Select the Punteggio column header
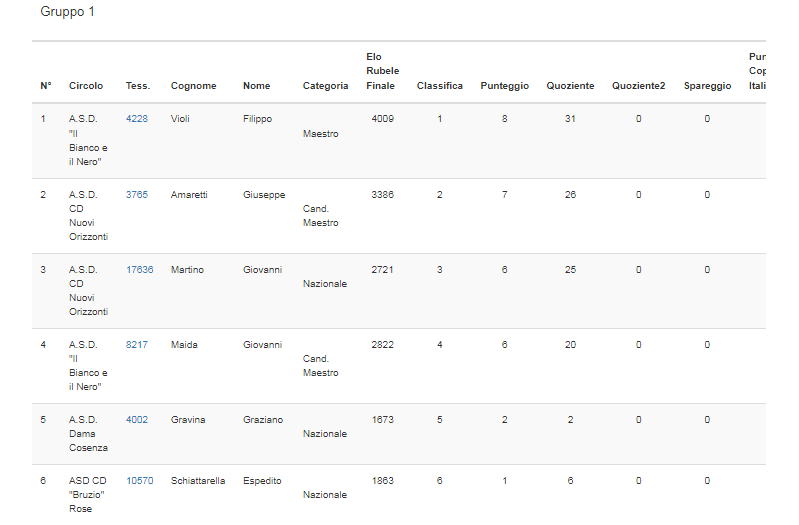 pos(504,86)
